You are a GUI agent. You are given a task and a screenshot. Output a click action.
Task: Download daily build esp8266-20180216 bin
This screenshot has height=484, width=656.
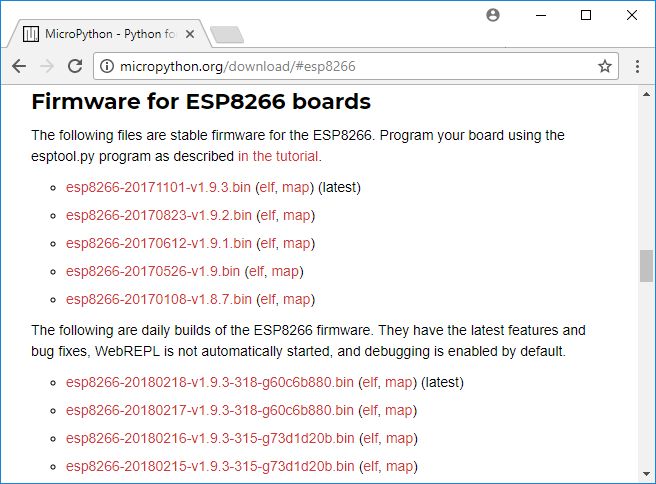pos(210,438)
